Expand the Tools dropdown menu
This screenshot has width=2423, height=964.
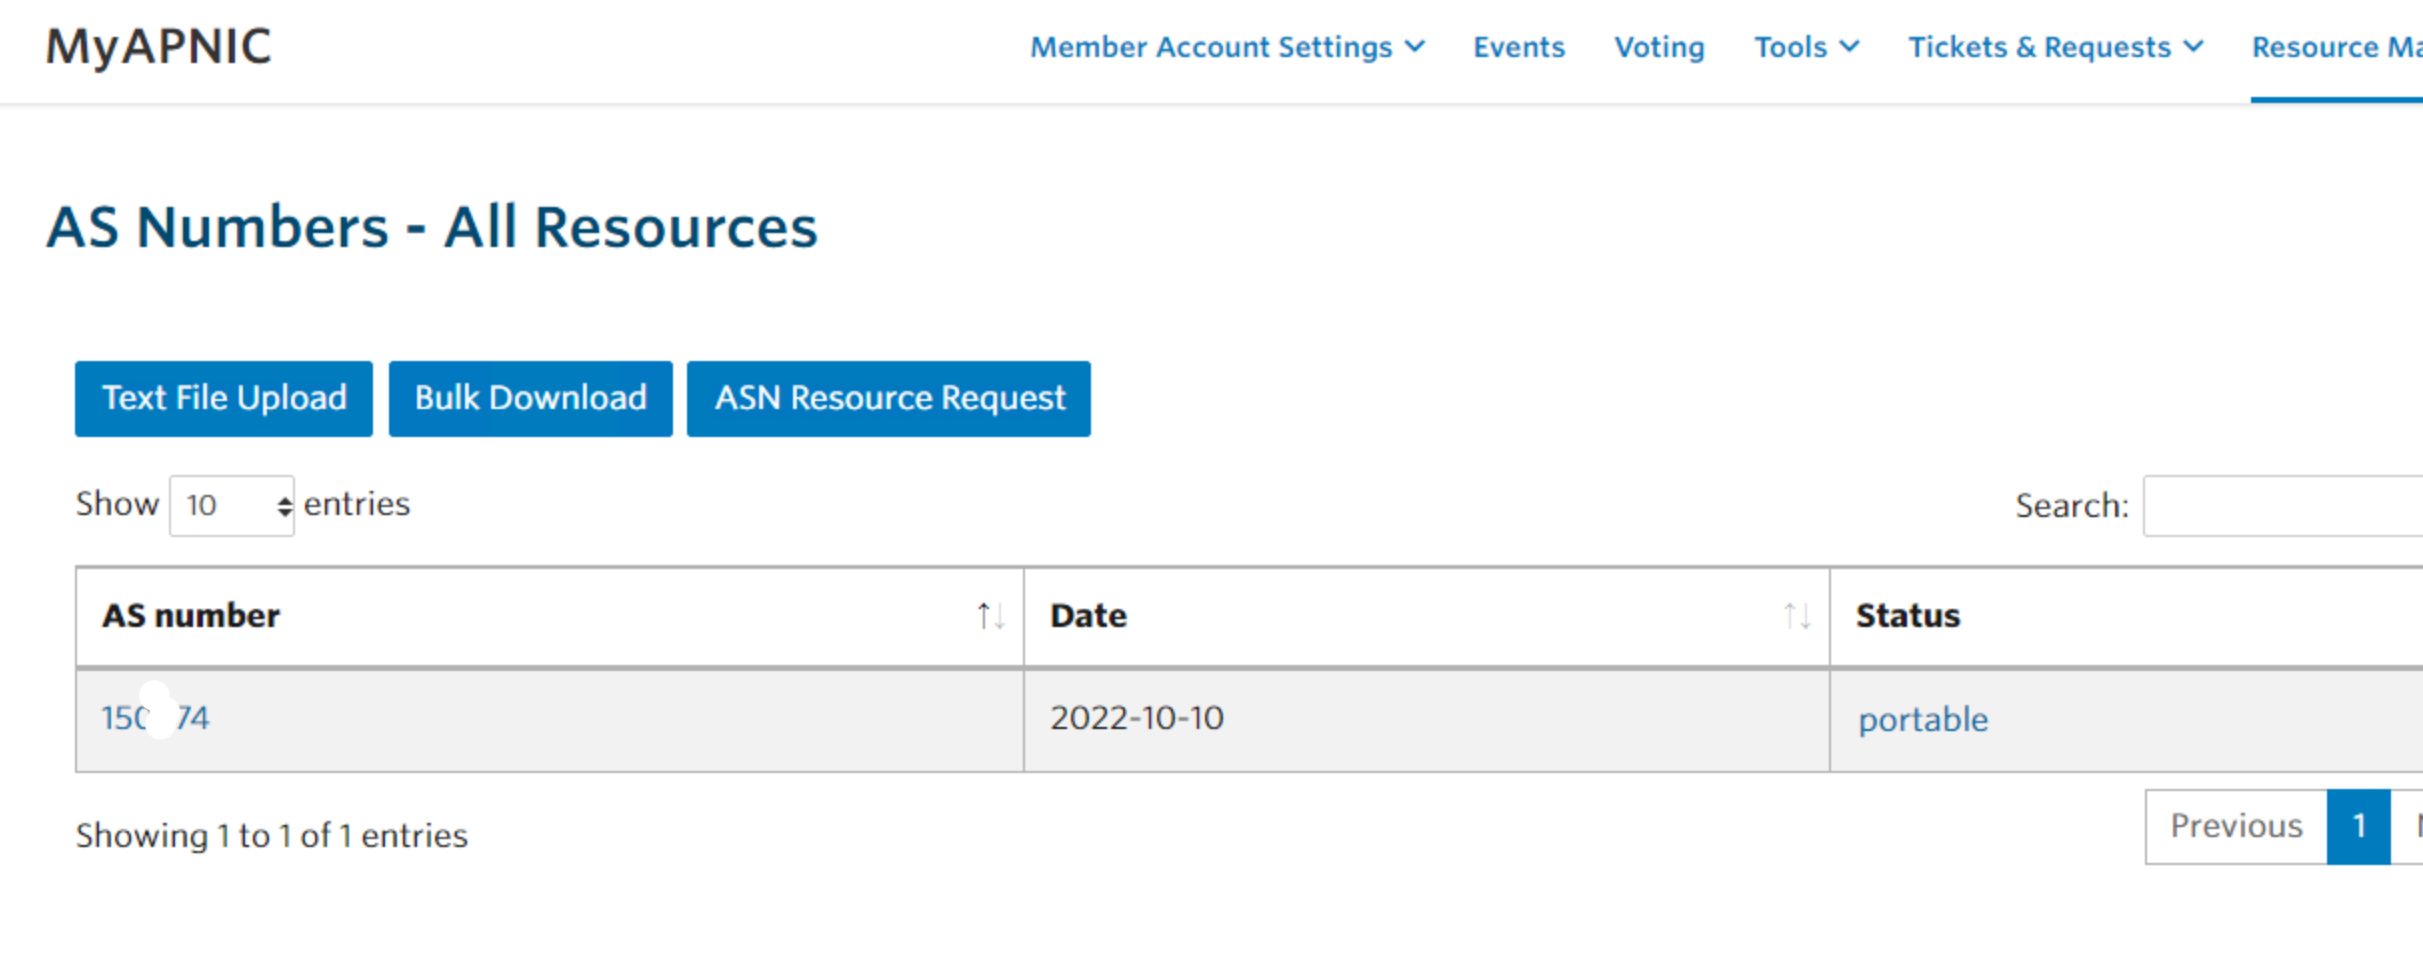(1806, 47)
